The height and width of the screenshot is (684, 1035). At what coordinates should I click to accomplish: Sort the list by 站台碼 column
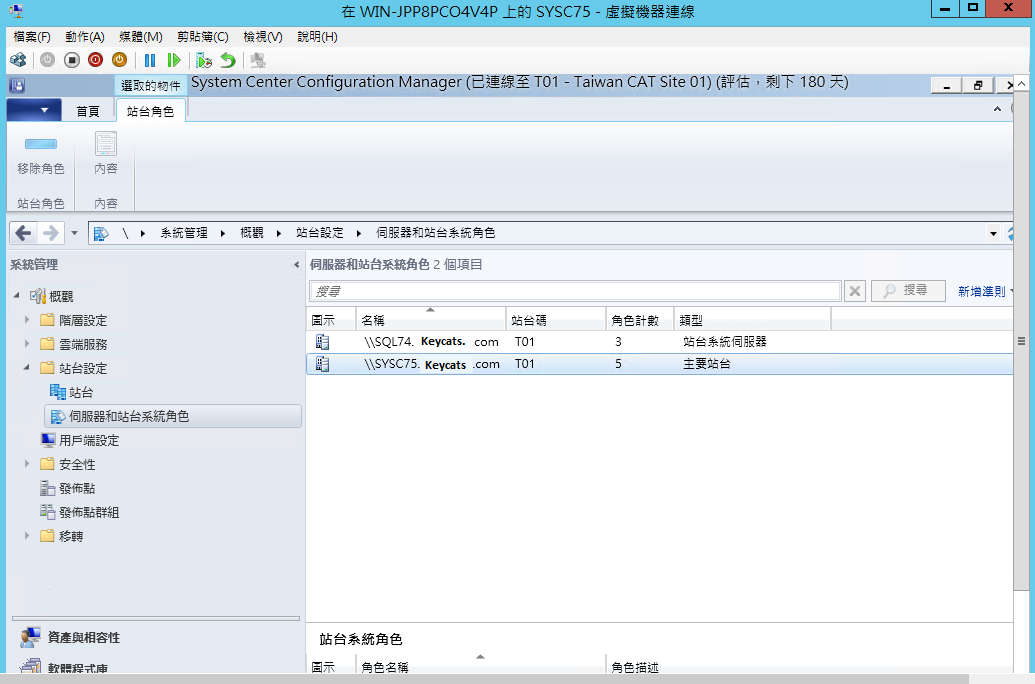coord(556,320)
